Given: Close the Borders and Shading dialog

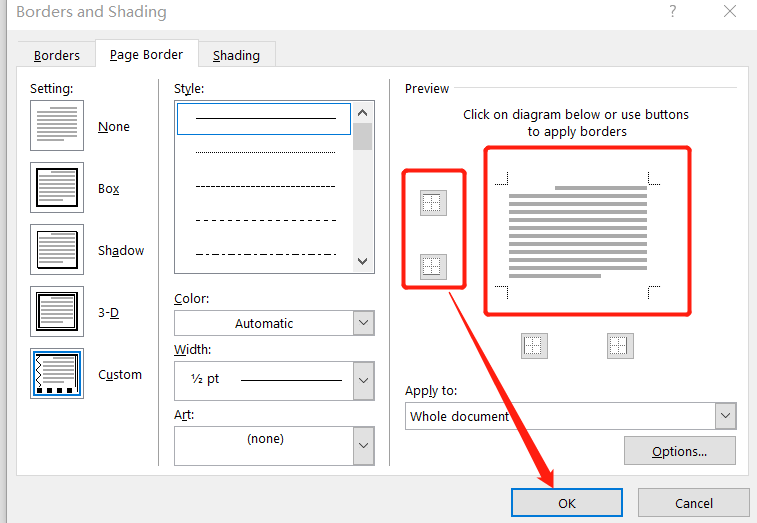Looking at the screenshot, I should pos(730,11).
